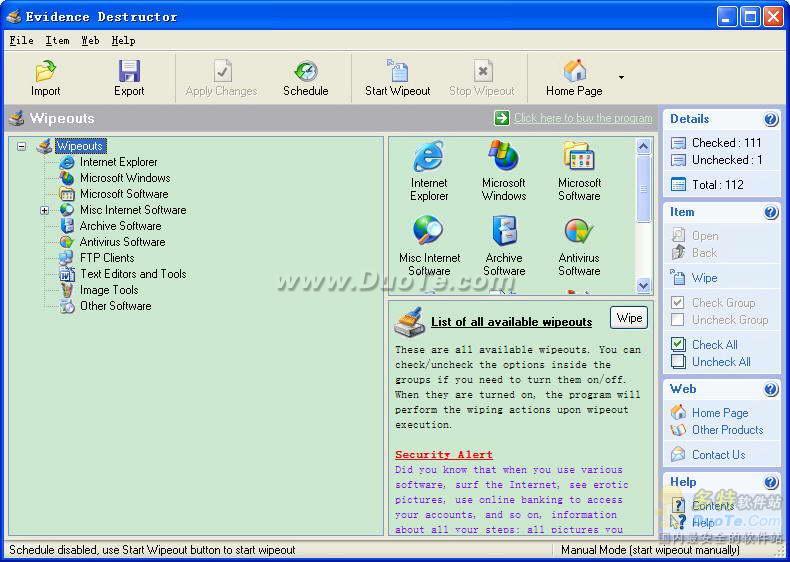790x562 pixels.
Task: Select Archive Software icon in thumbnail pane
Action: click(504, 231)
